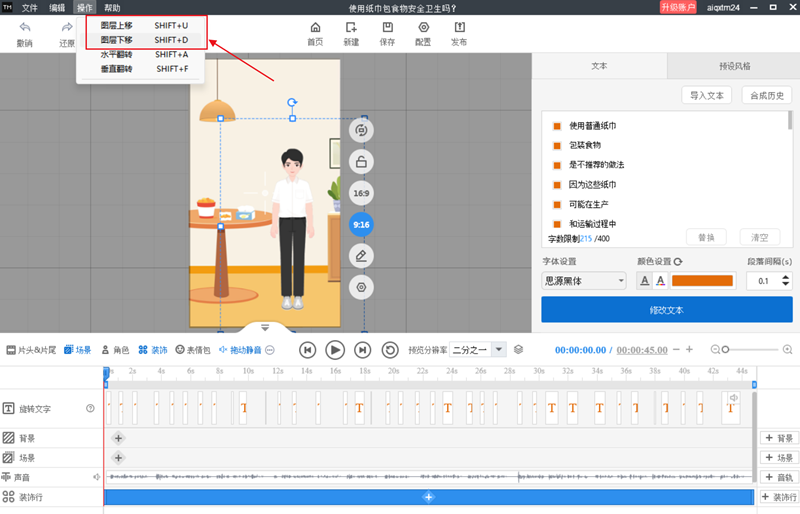Mute the 声音 track speaker icon
Viewport: 800px width, 514px height.
96,477
